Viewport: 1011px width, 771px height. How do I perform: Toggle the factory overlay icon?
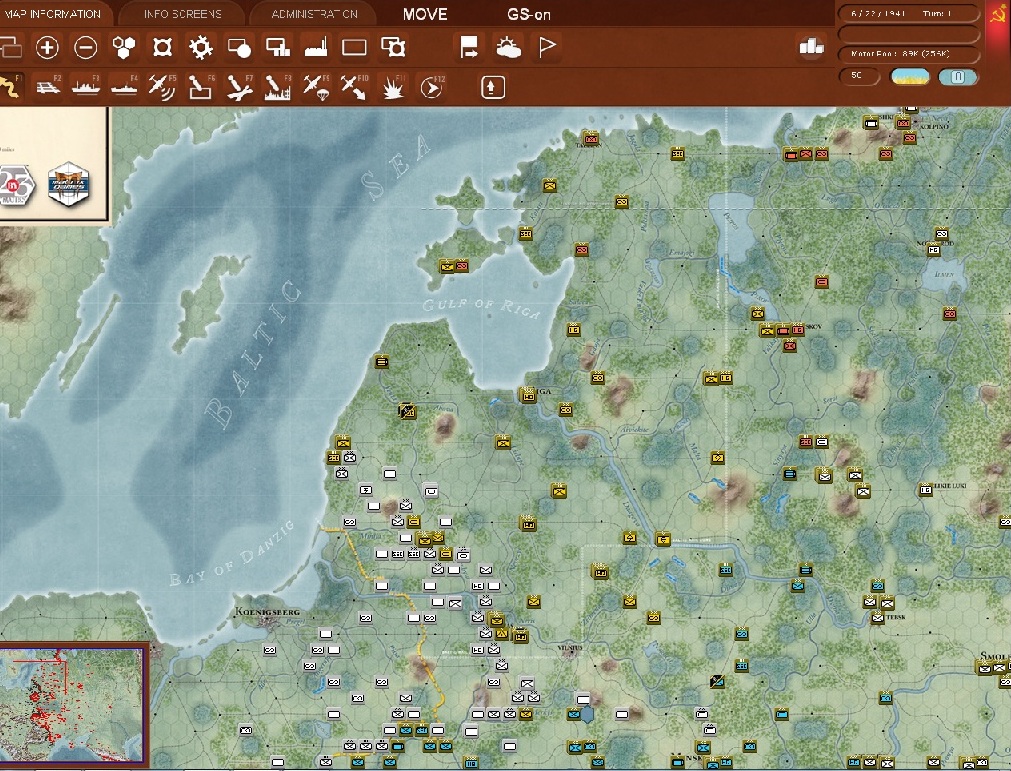click(x=316, y=48)
